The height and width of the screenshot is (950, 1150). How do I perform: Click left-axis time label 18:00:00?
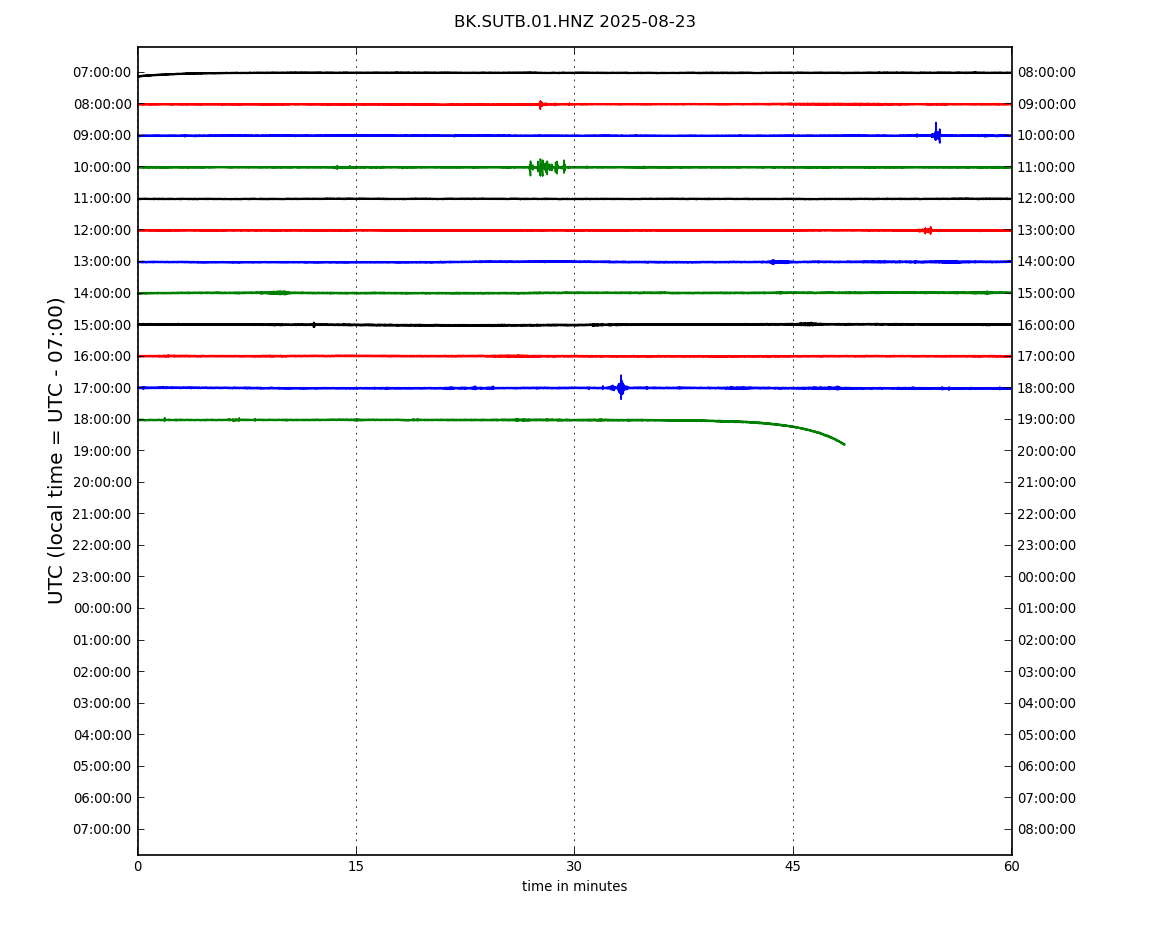pyautogui.click(x=102, y=420)
